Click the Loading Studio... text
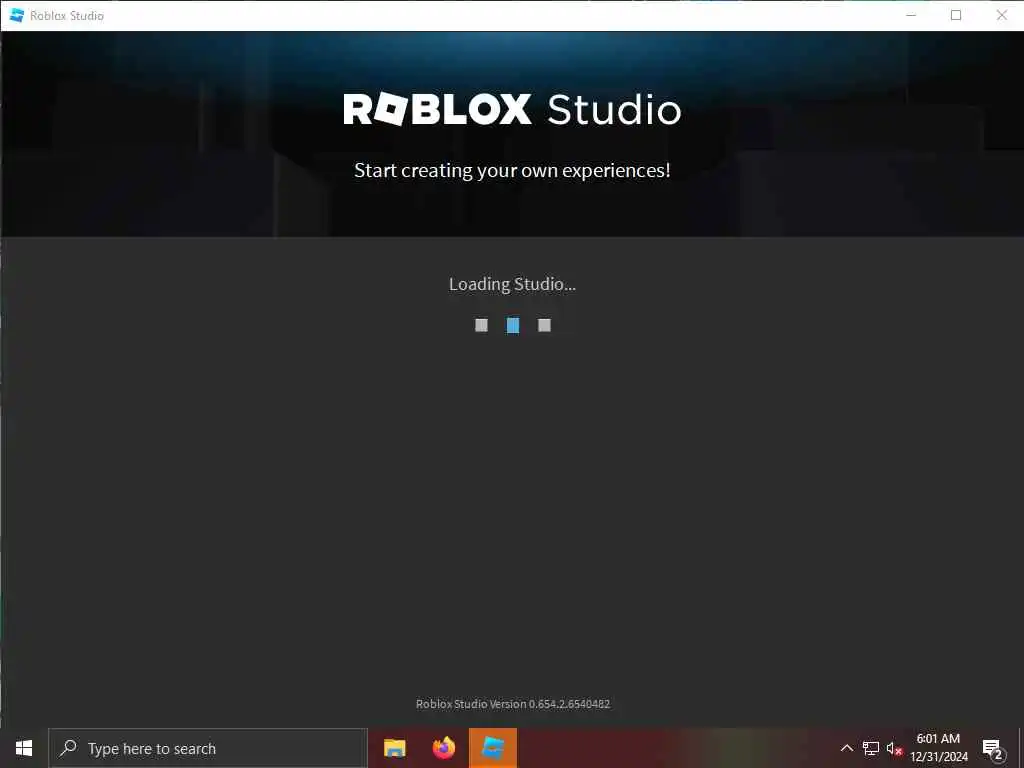The height and width of the screenshot is (768, 1024). (513, 284)
